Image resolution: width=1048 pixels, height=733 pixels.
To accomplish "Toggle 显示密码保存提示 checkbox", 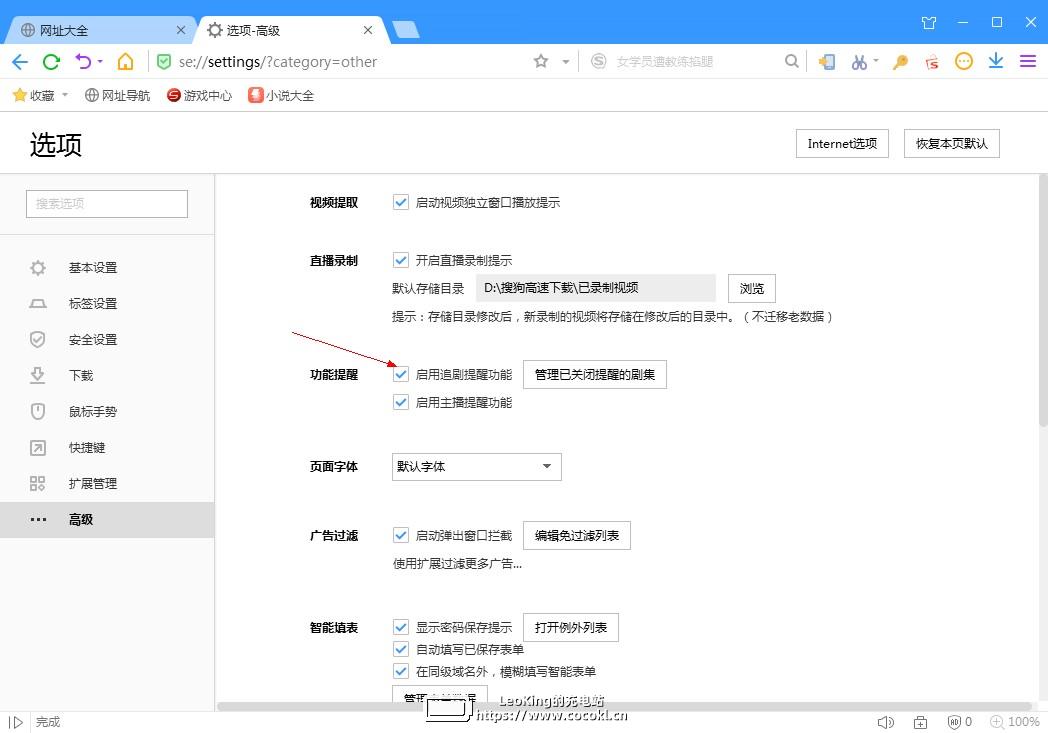I will click(401, 628).
